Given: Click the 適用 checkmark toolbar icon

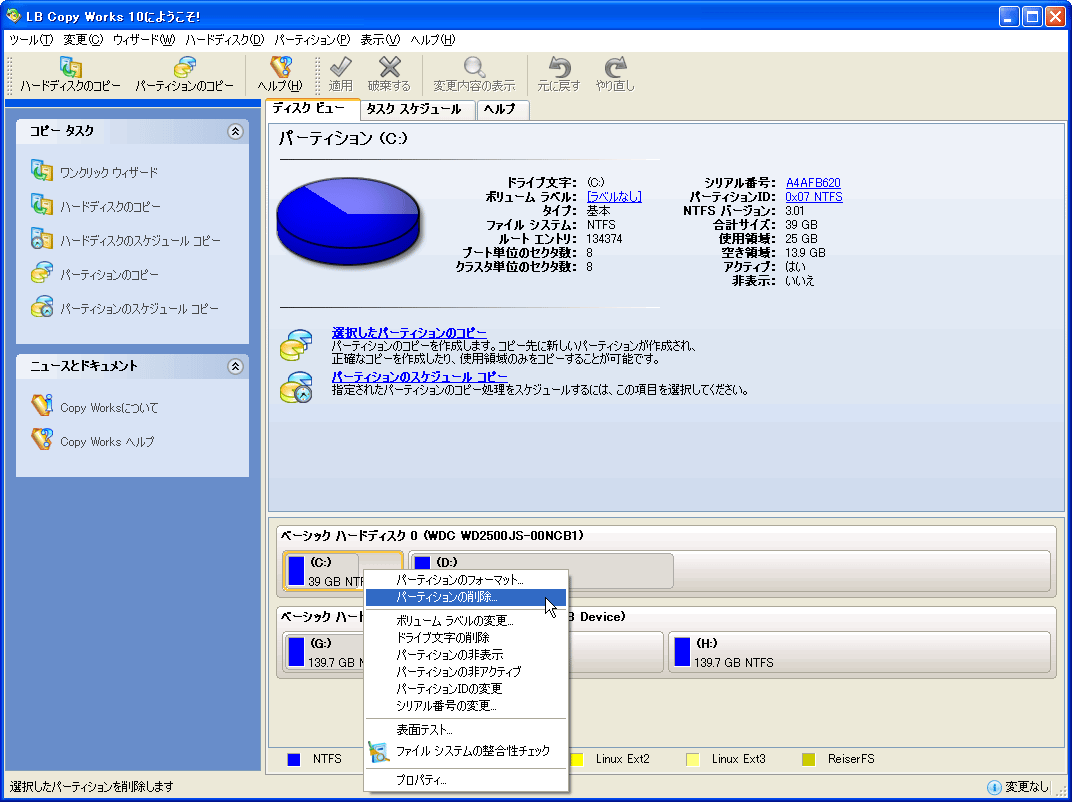Looking at the screenshot, I should pos(340,67).
